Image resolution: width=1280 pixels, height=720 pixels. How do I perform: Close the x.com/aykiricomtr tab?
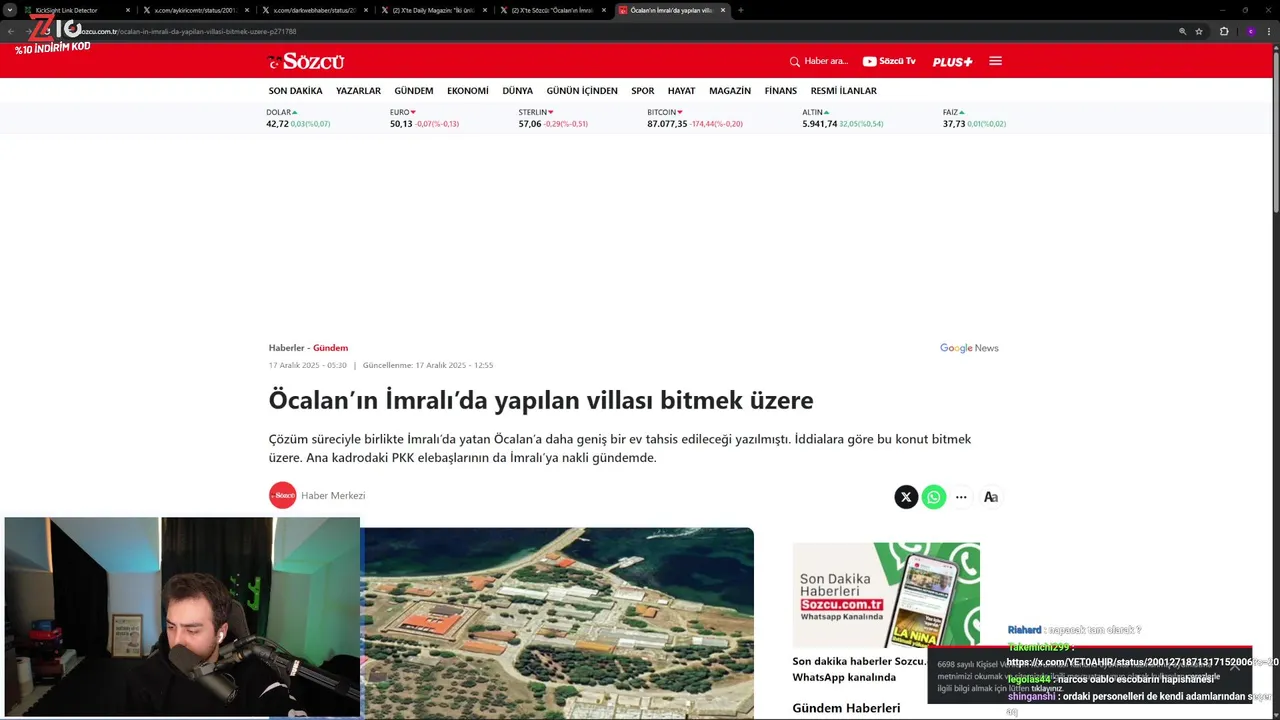247,10
